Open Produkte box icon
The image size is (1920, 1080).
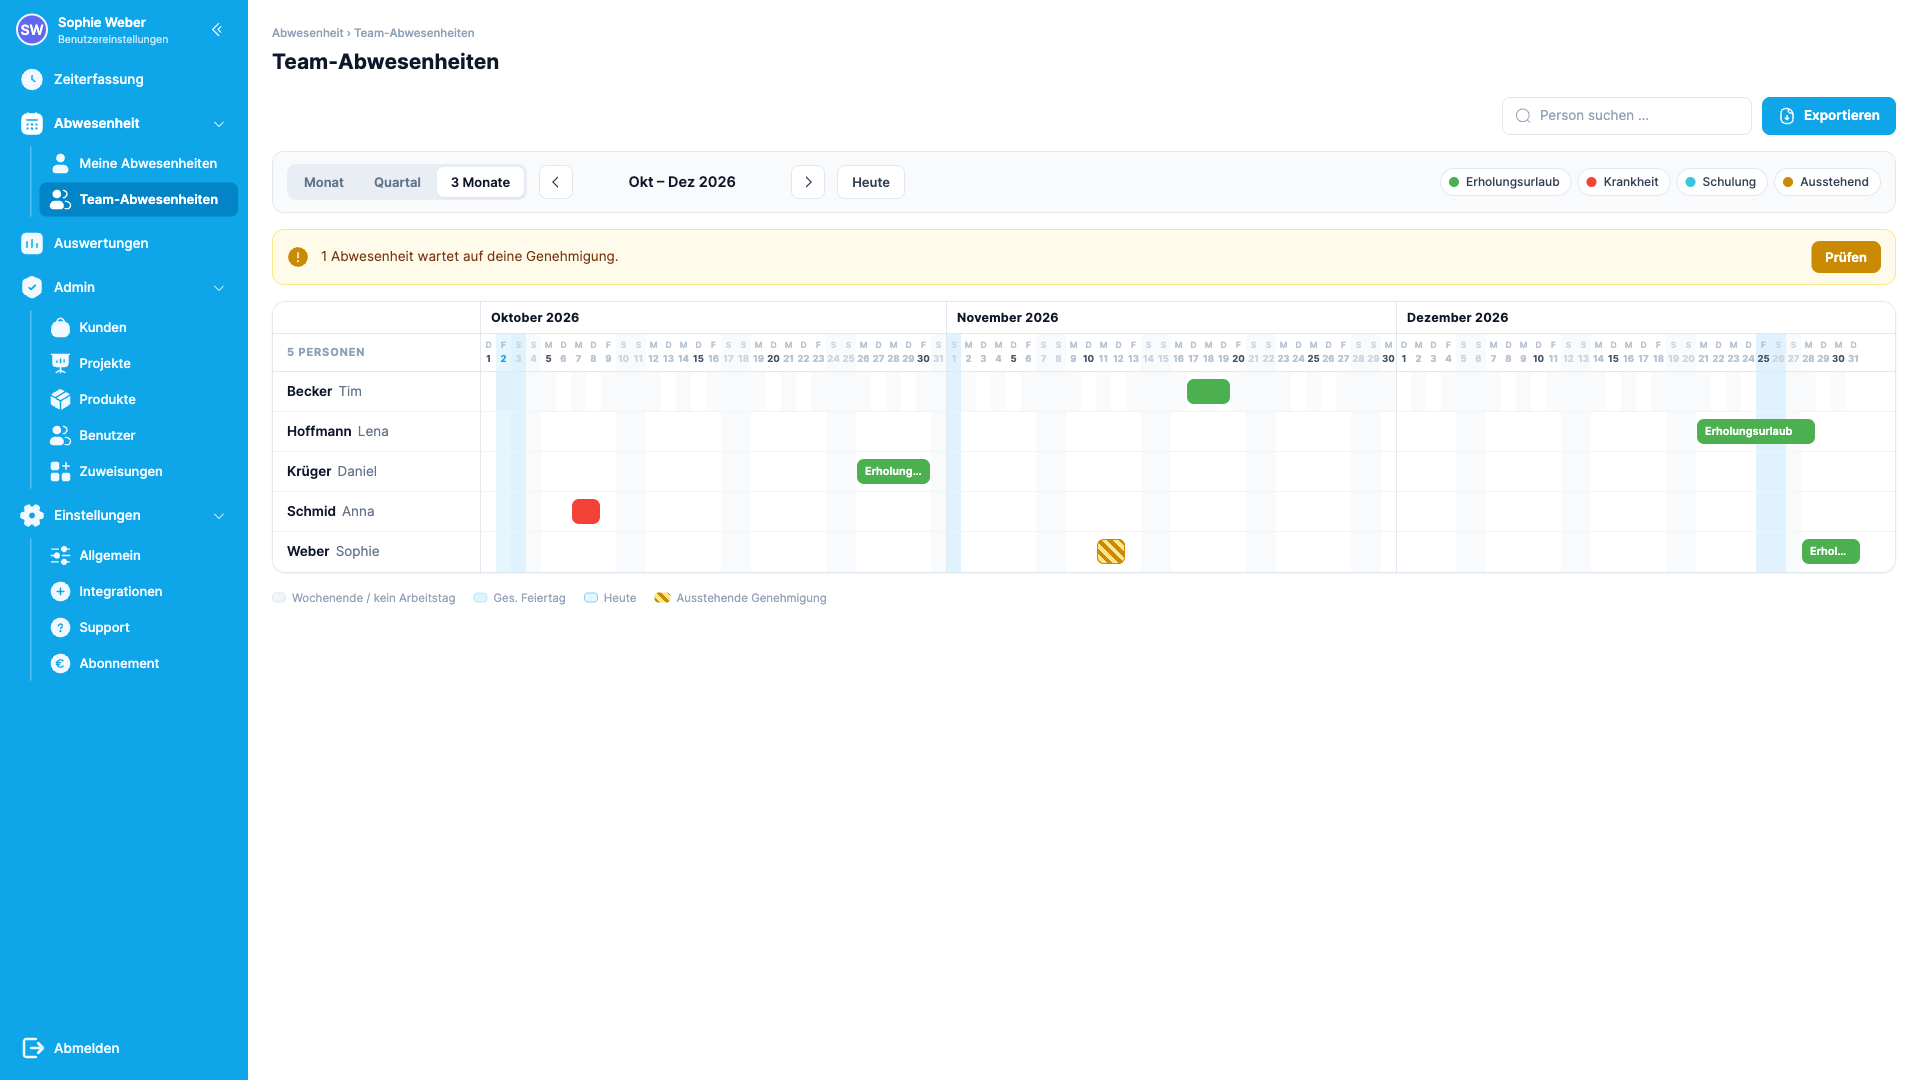(x=61, y=399)
